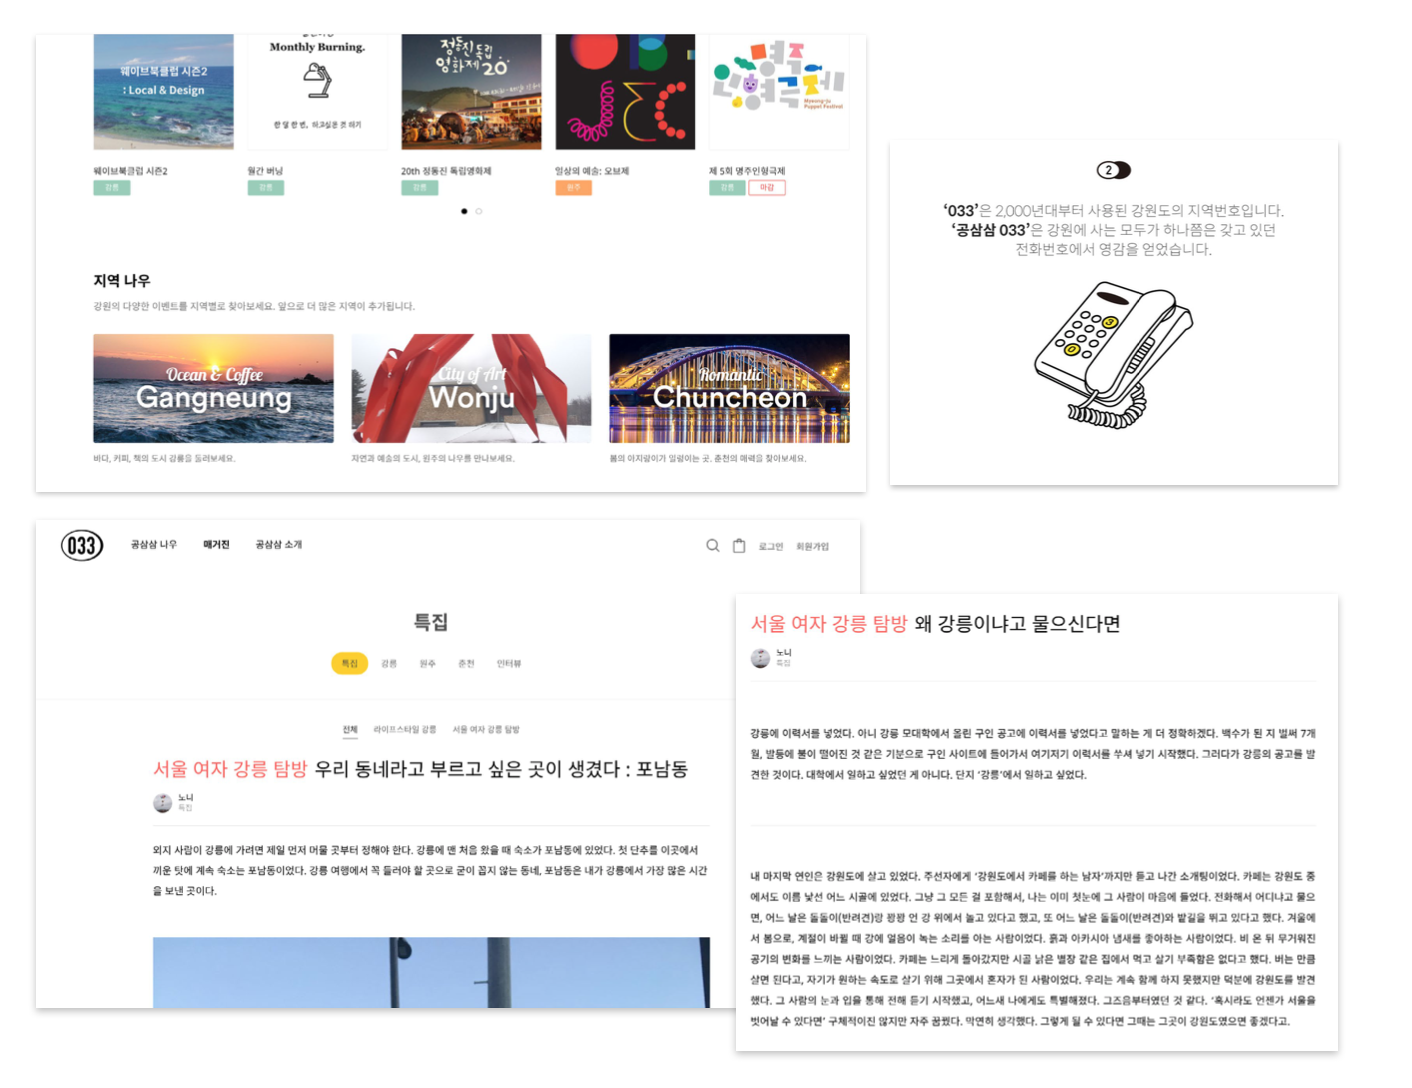Viewport: 1412px width, 1088px height.
Task: Open search with the magnifier icon
Action: point(713,545)
